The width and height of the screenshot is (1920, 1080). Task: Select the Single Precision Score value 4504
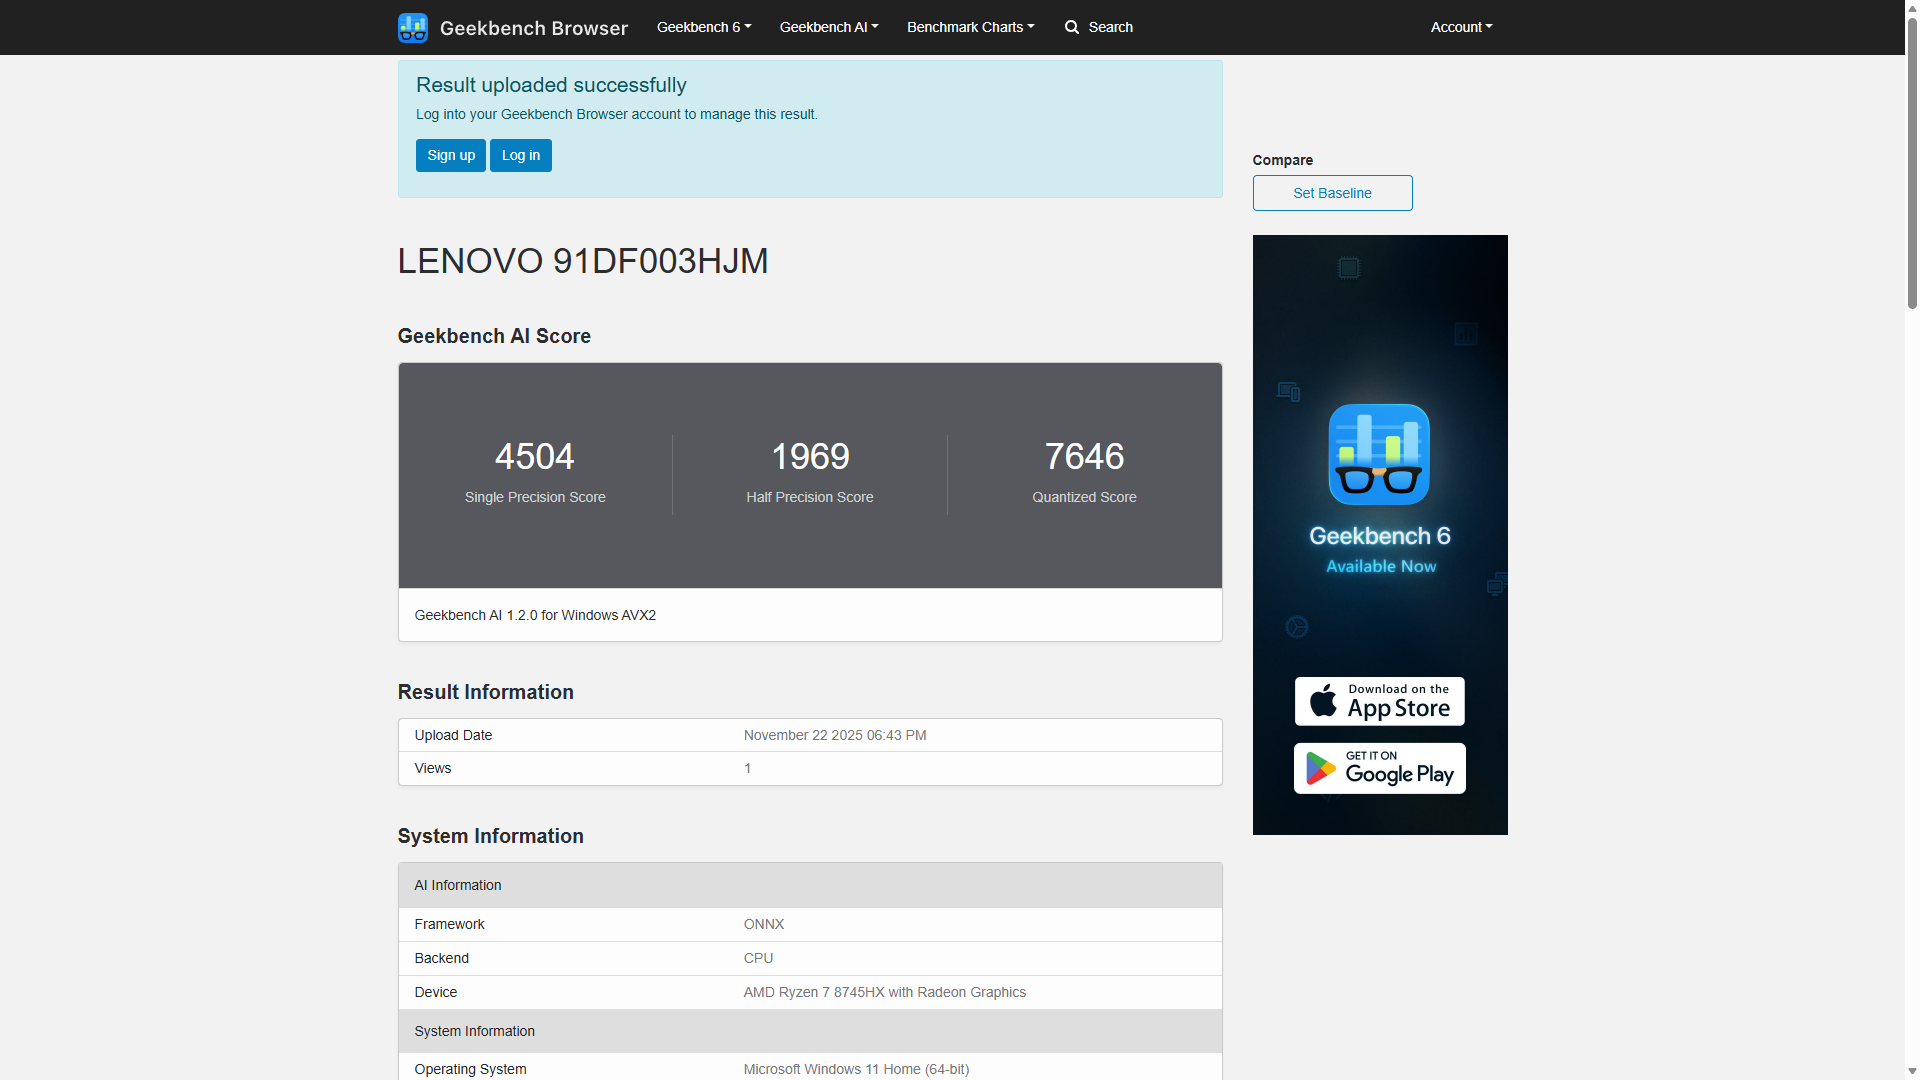pos(534,457)
